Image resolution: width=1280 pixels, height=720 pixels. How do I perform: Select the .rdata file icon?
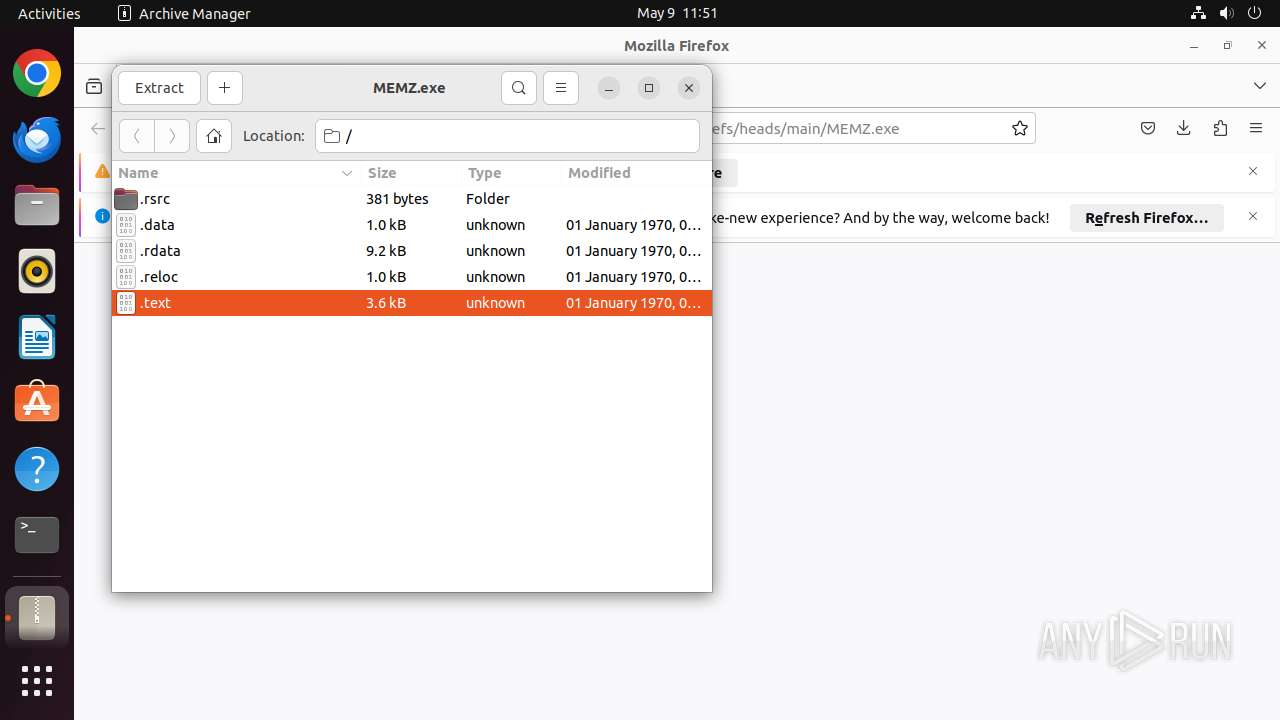point(126,251)
